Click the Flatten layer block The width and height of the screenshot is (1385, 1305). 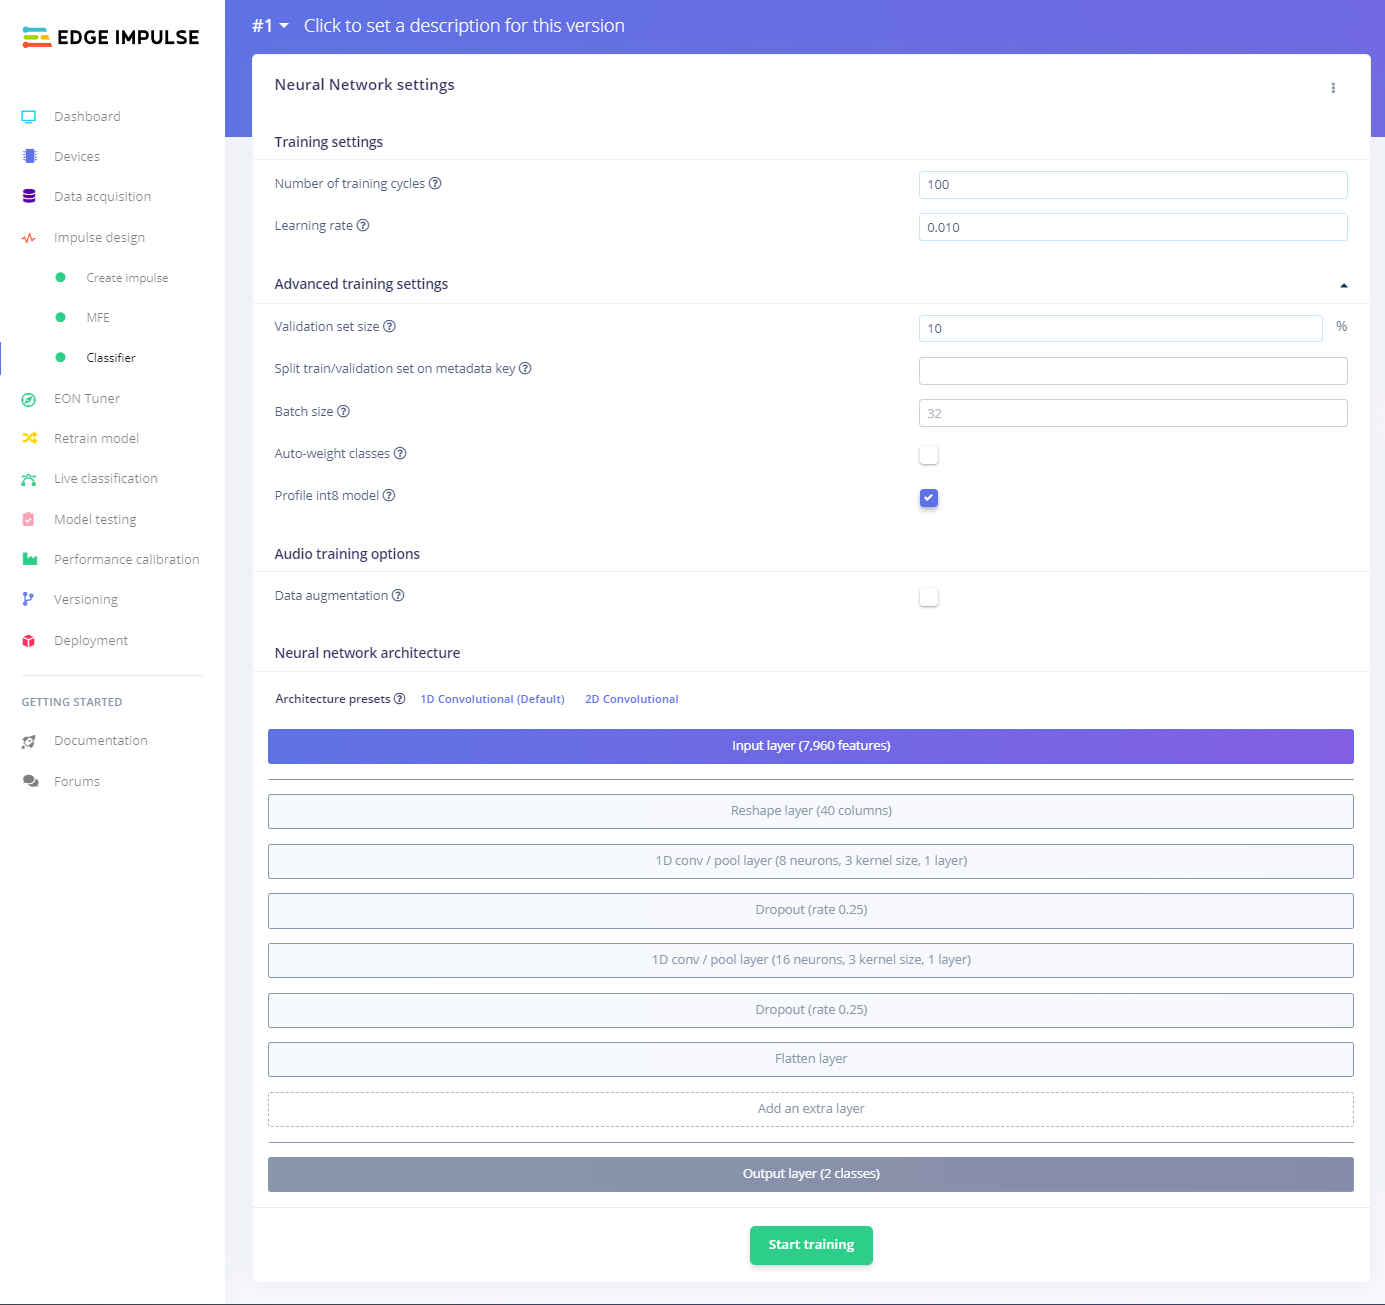tap(811, 1059)
